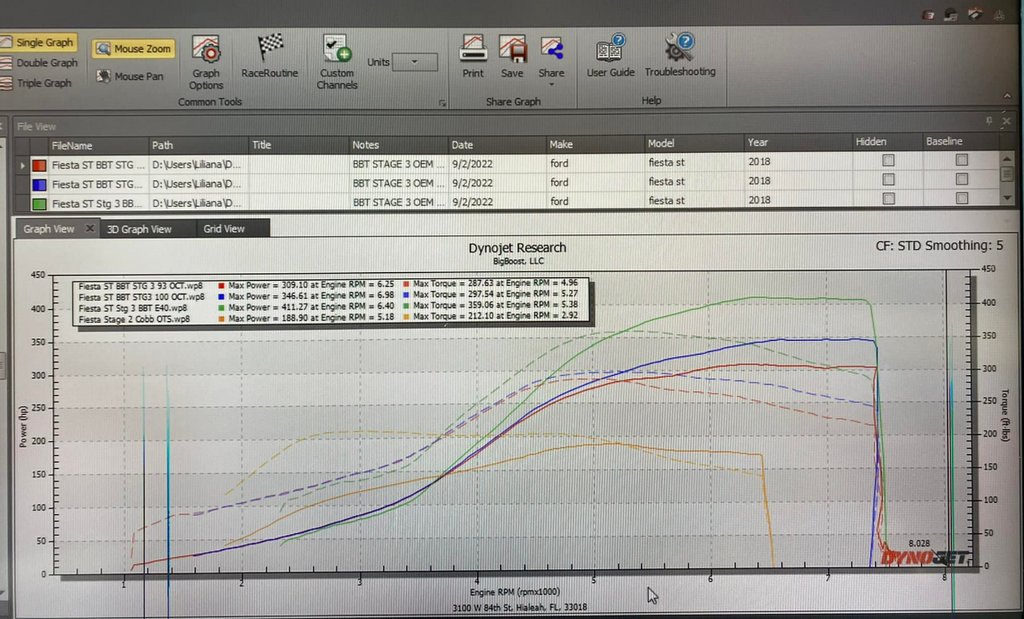This screenshot has width=1024, height=619.
Task: Open the Common Tools group launcher
Action: click(x=442, y=103)
